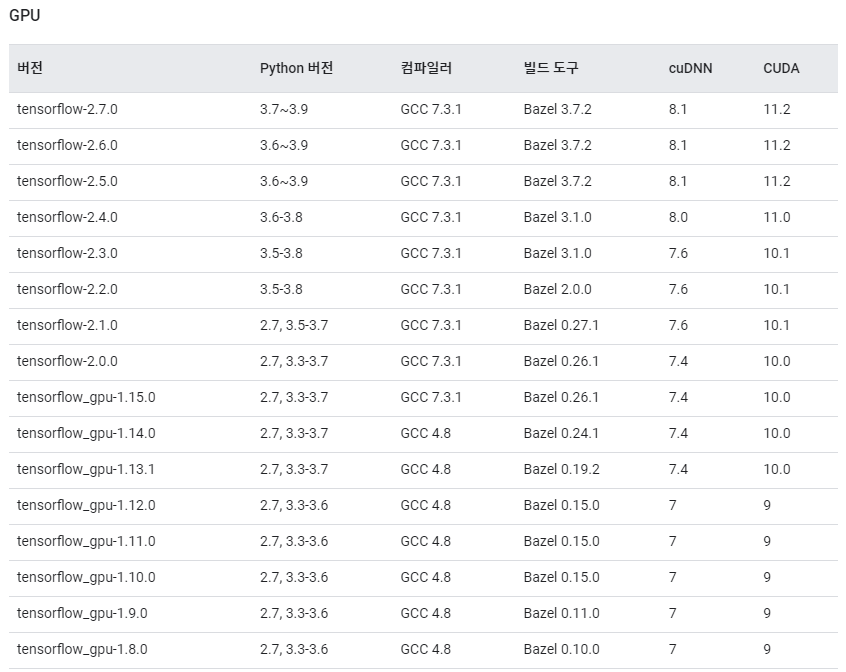846x672 pixels.
Task: Click cuDNN 8.1 in tensorflow-2.7.0 row
Action: tap(678, 109)
